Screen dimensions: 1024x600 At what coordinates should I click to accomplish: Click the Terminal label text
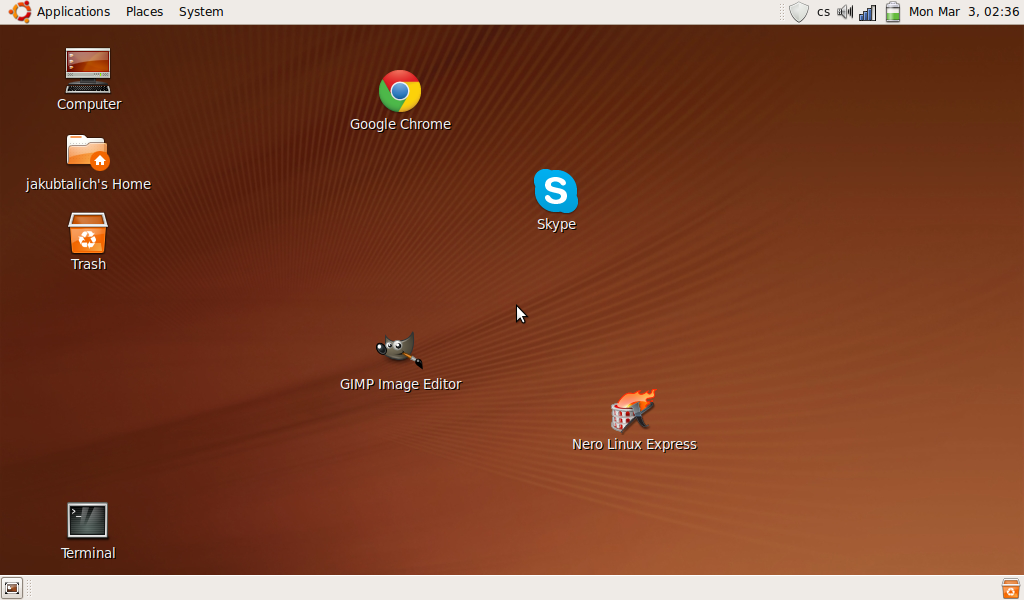[x=88, y=553]
